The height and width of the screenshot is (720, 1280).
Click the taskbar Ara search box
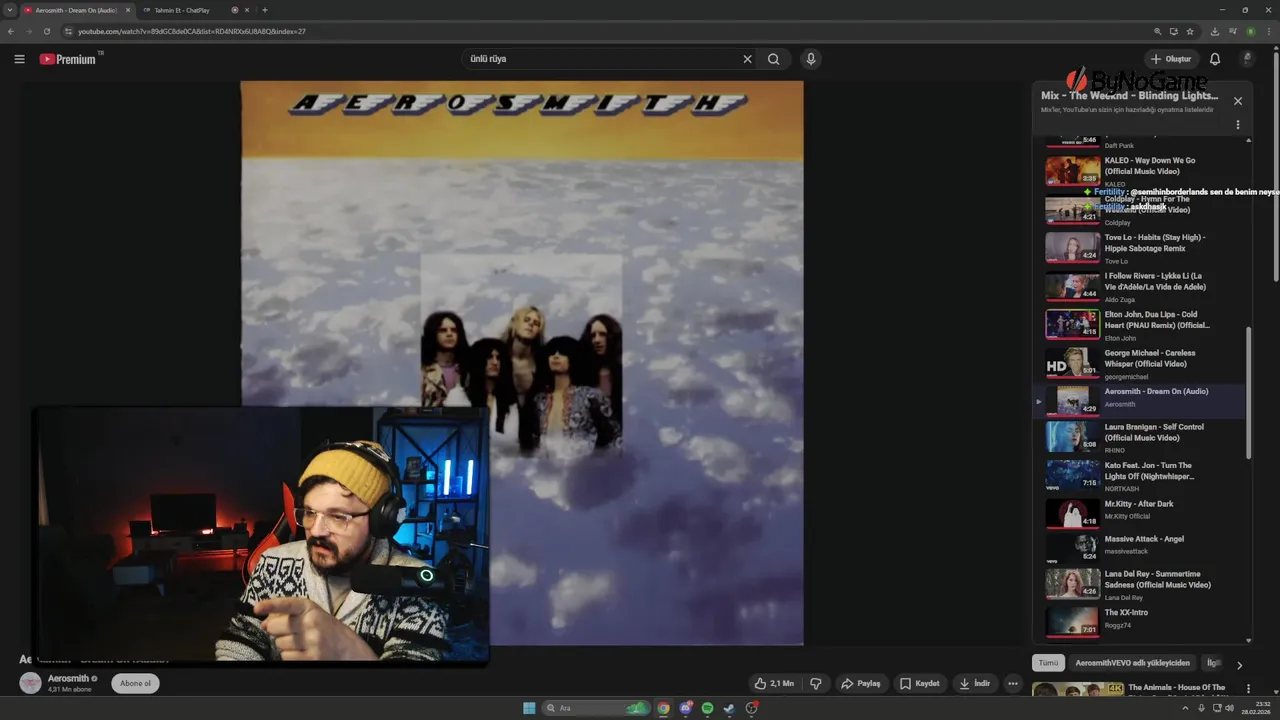pyautogui.click(x=597, y=708)
